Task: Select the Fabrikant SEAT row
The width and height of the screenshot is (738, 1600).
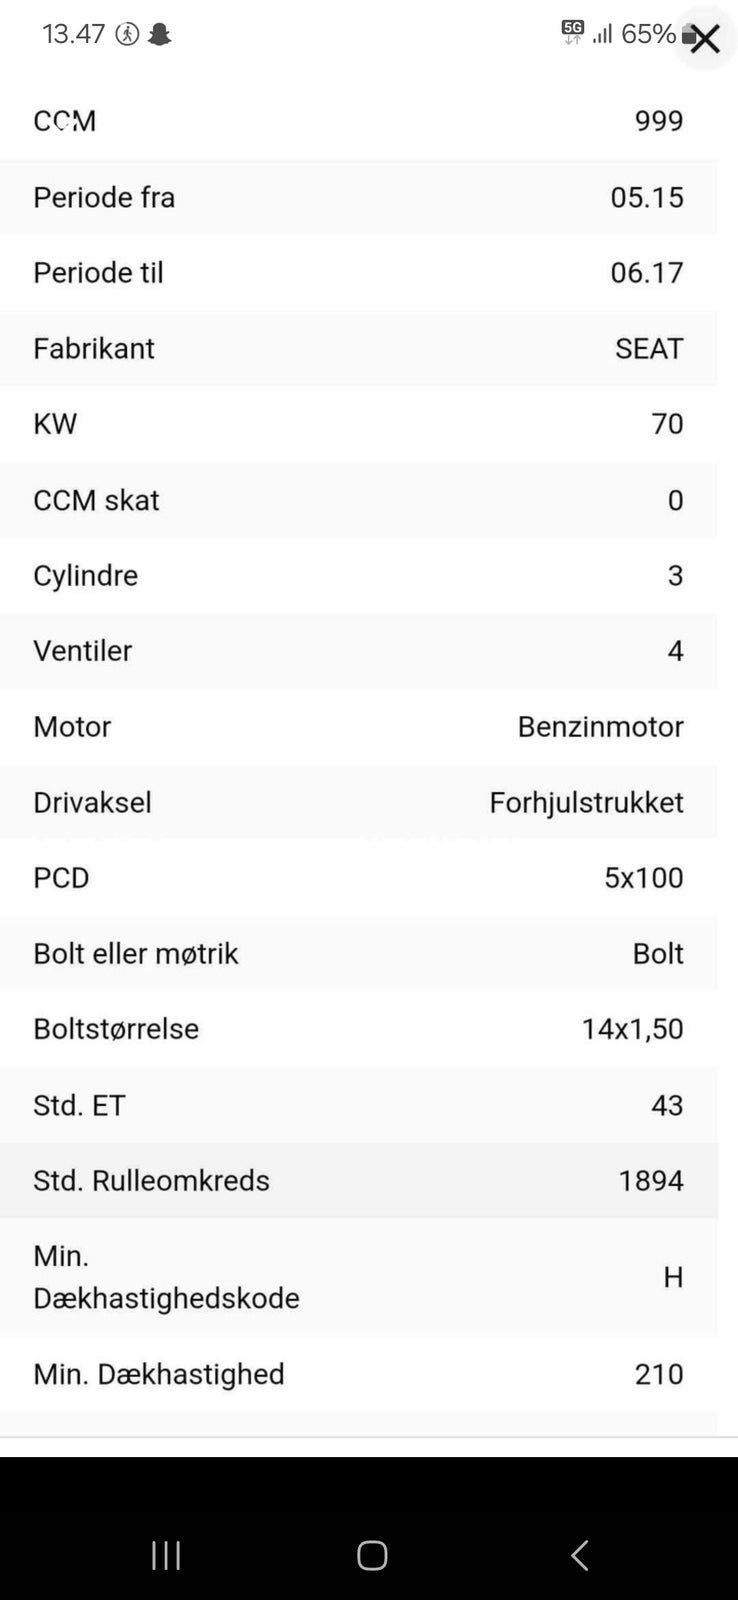Action: tap(358, 348)
